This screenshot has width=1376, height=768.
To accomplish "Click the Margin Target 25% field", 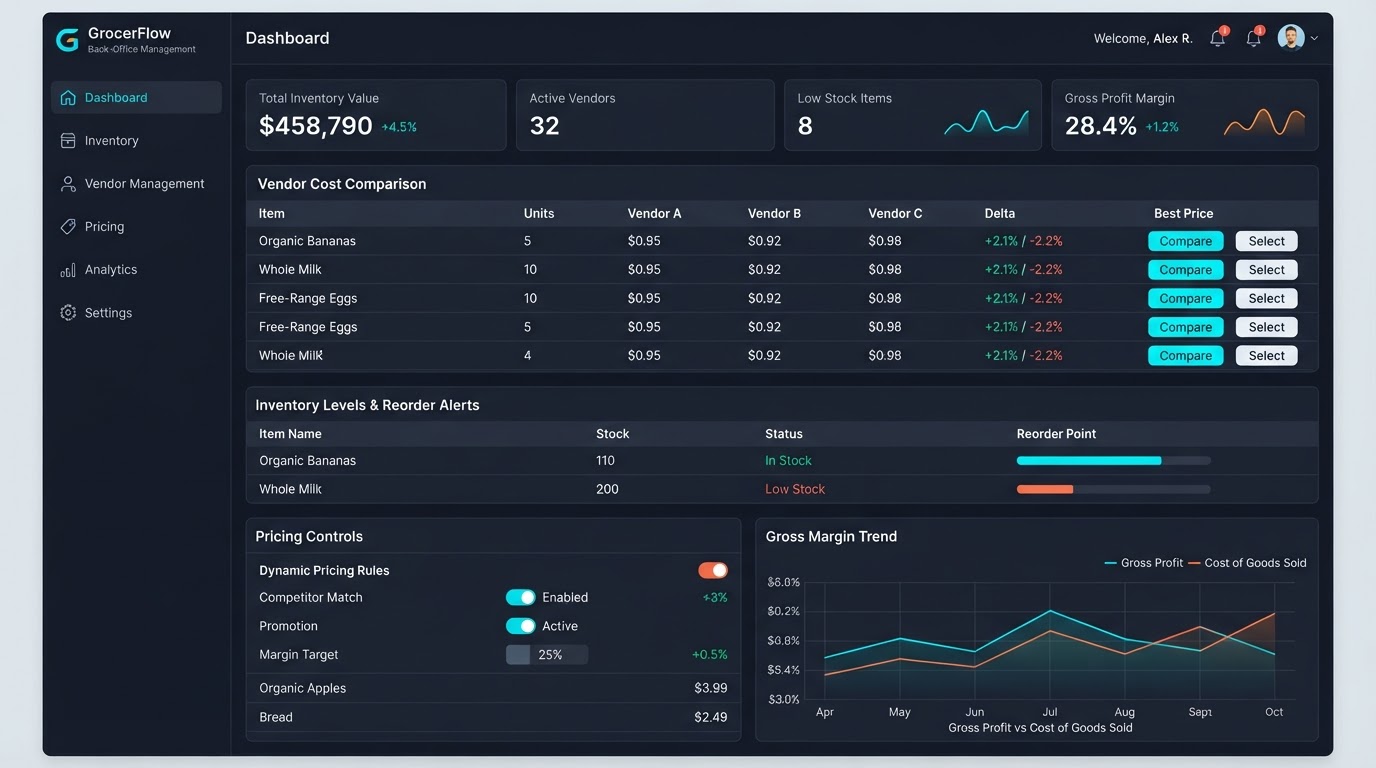I will [547, 655].
